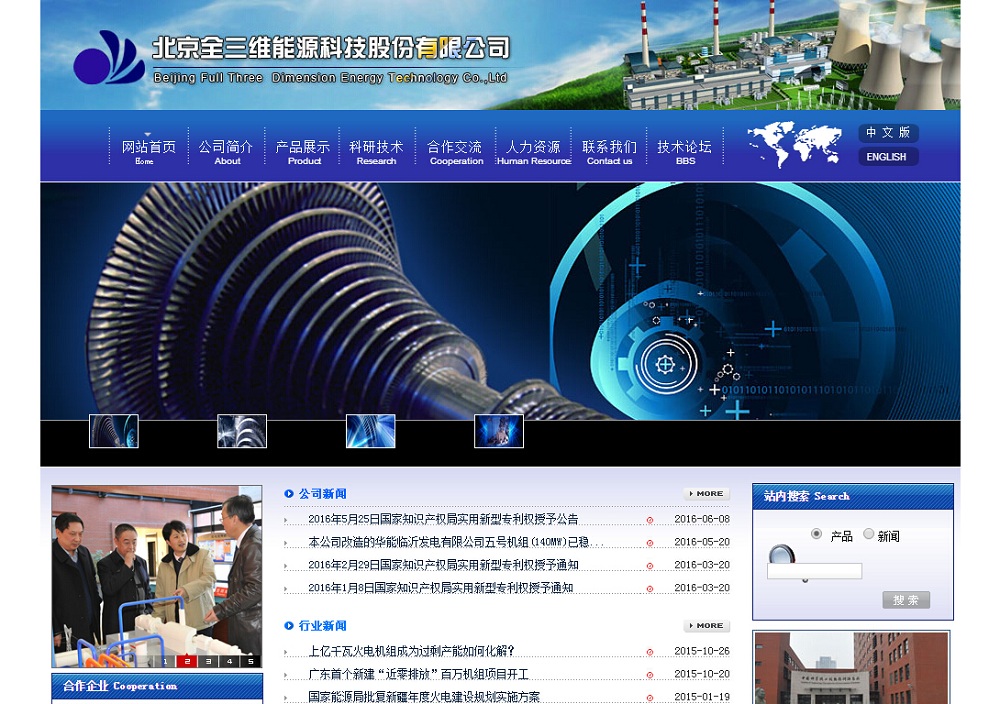The image size is (1000, 704).
Task: Open news 2016年1月8日国家知识产权局 patent notice
Action: tap(440, 588)
